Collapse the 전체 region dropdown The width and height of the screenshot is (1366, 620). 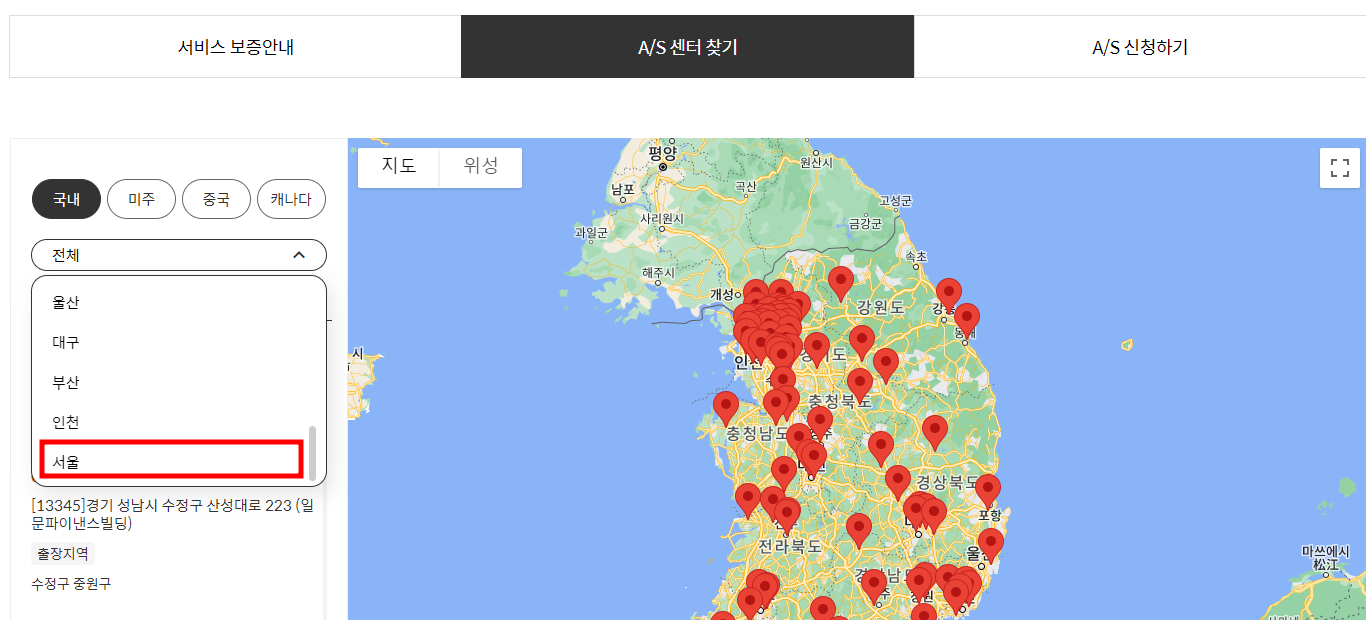(179, 255)
